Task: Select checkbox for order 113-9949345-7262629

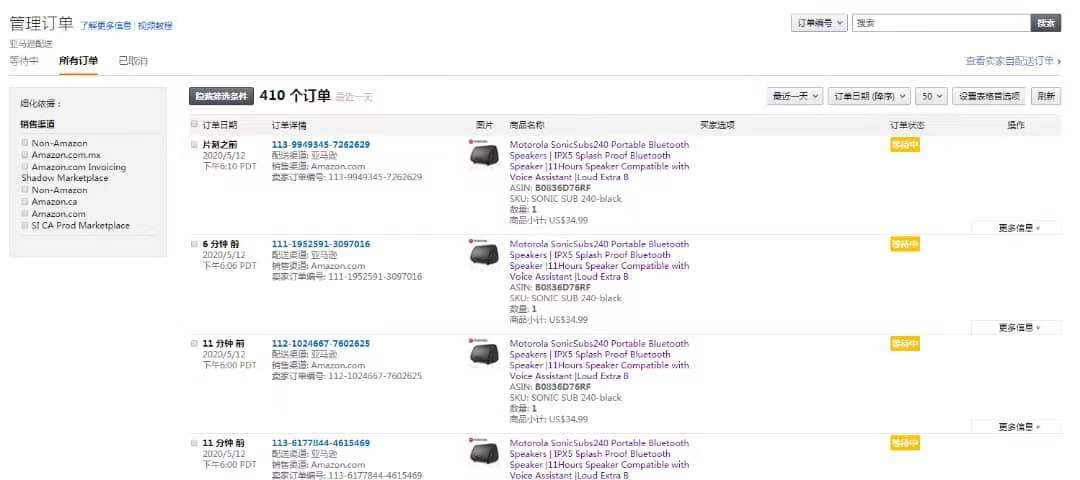Action: [x=194, y=145]
